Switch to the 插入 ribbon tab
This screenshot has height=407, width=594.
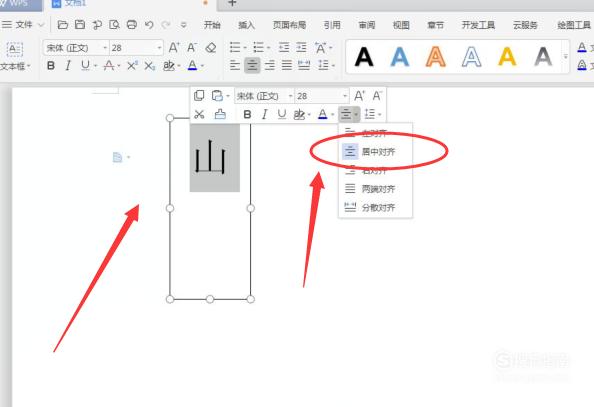click(246, 25)
